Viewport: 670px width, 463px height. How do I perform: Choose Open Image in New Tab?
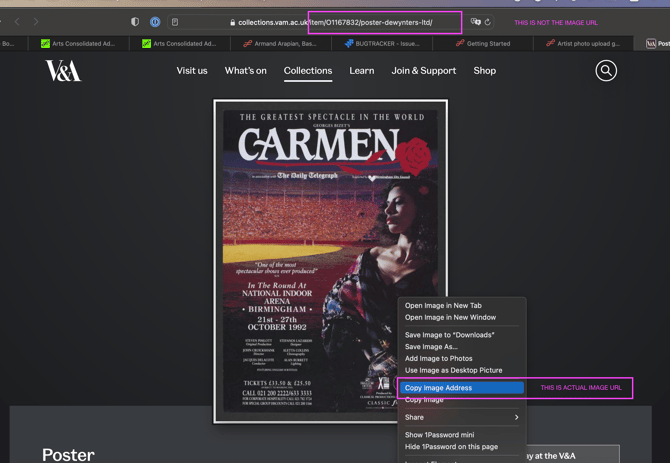point(461,305)
